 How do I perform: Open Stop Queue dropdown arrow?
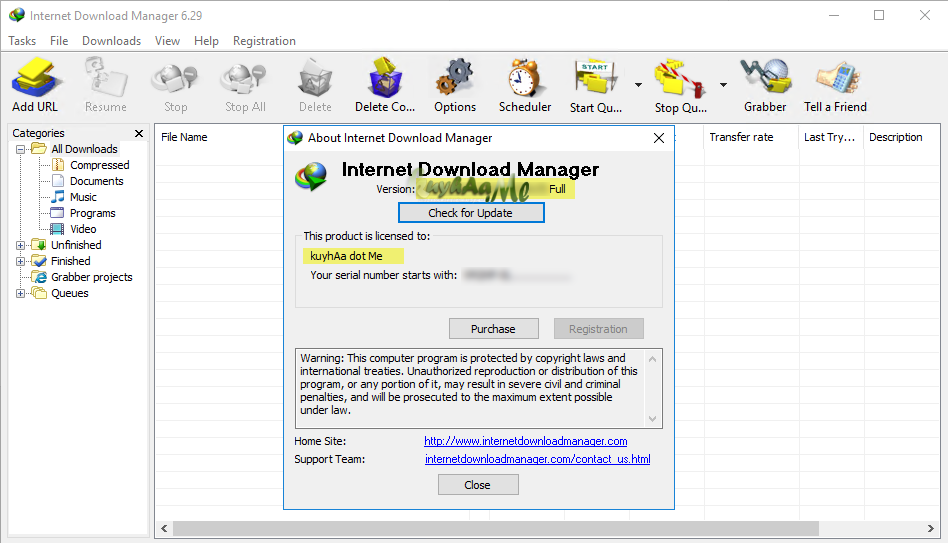(x=723, y=85)
